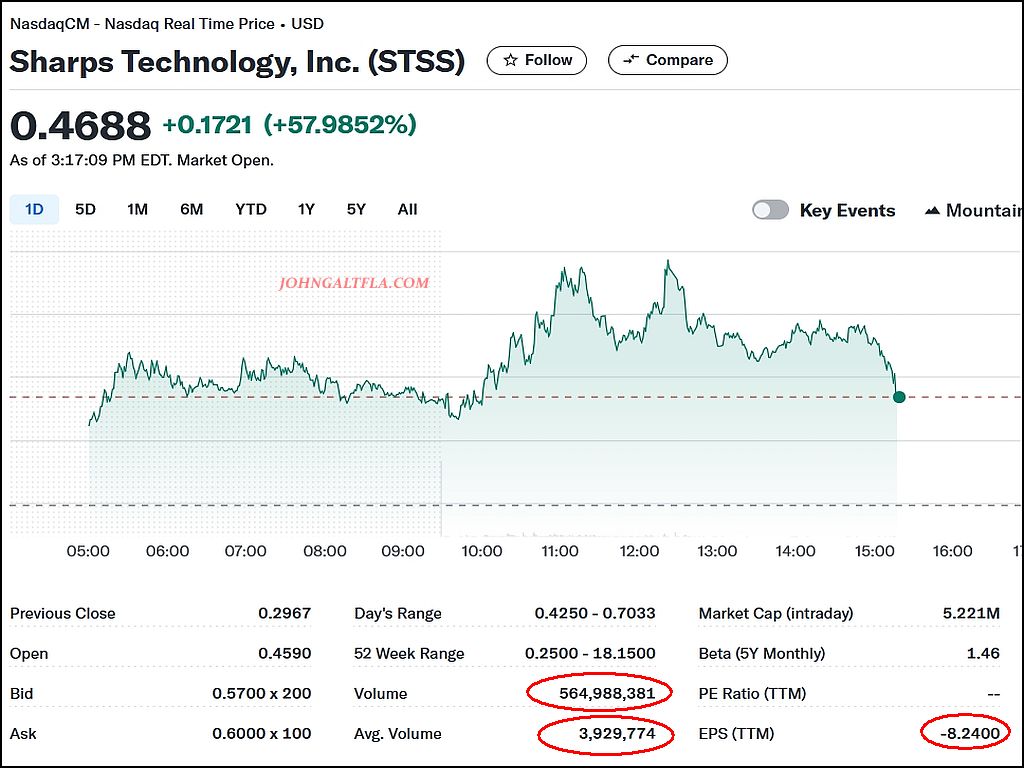Select the All time range
The image size is (1024, 768).
(x=407, y=209)
